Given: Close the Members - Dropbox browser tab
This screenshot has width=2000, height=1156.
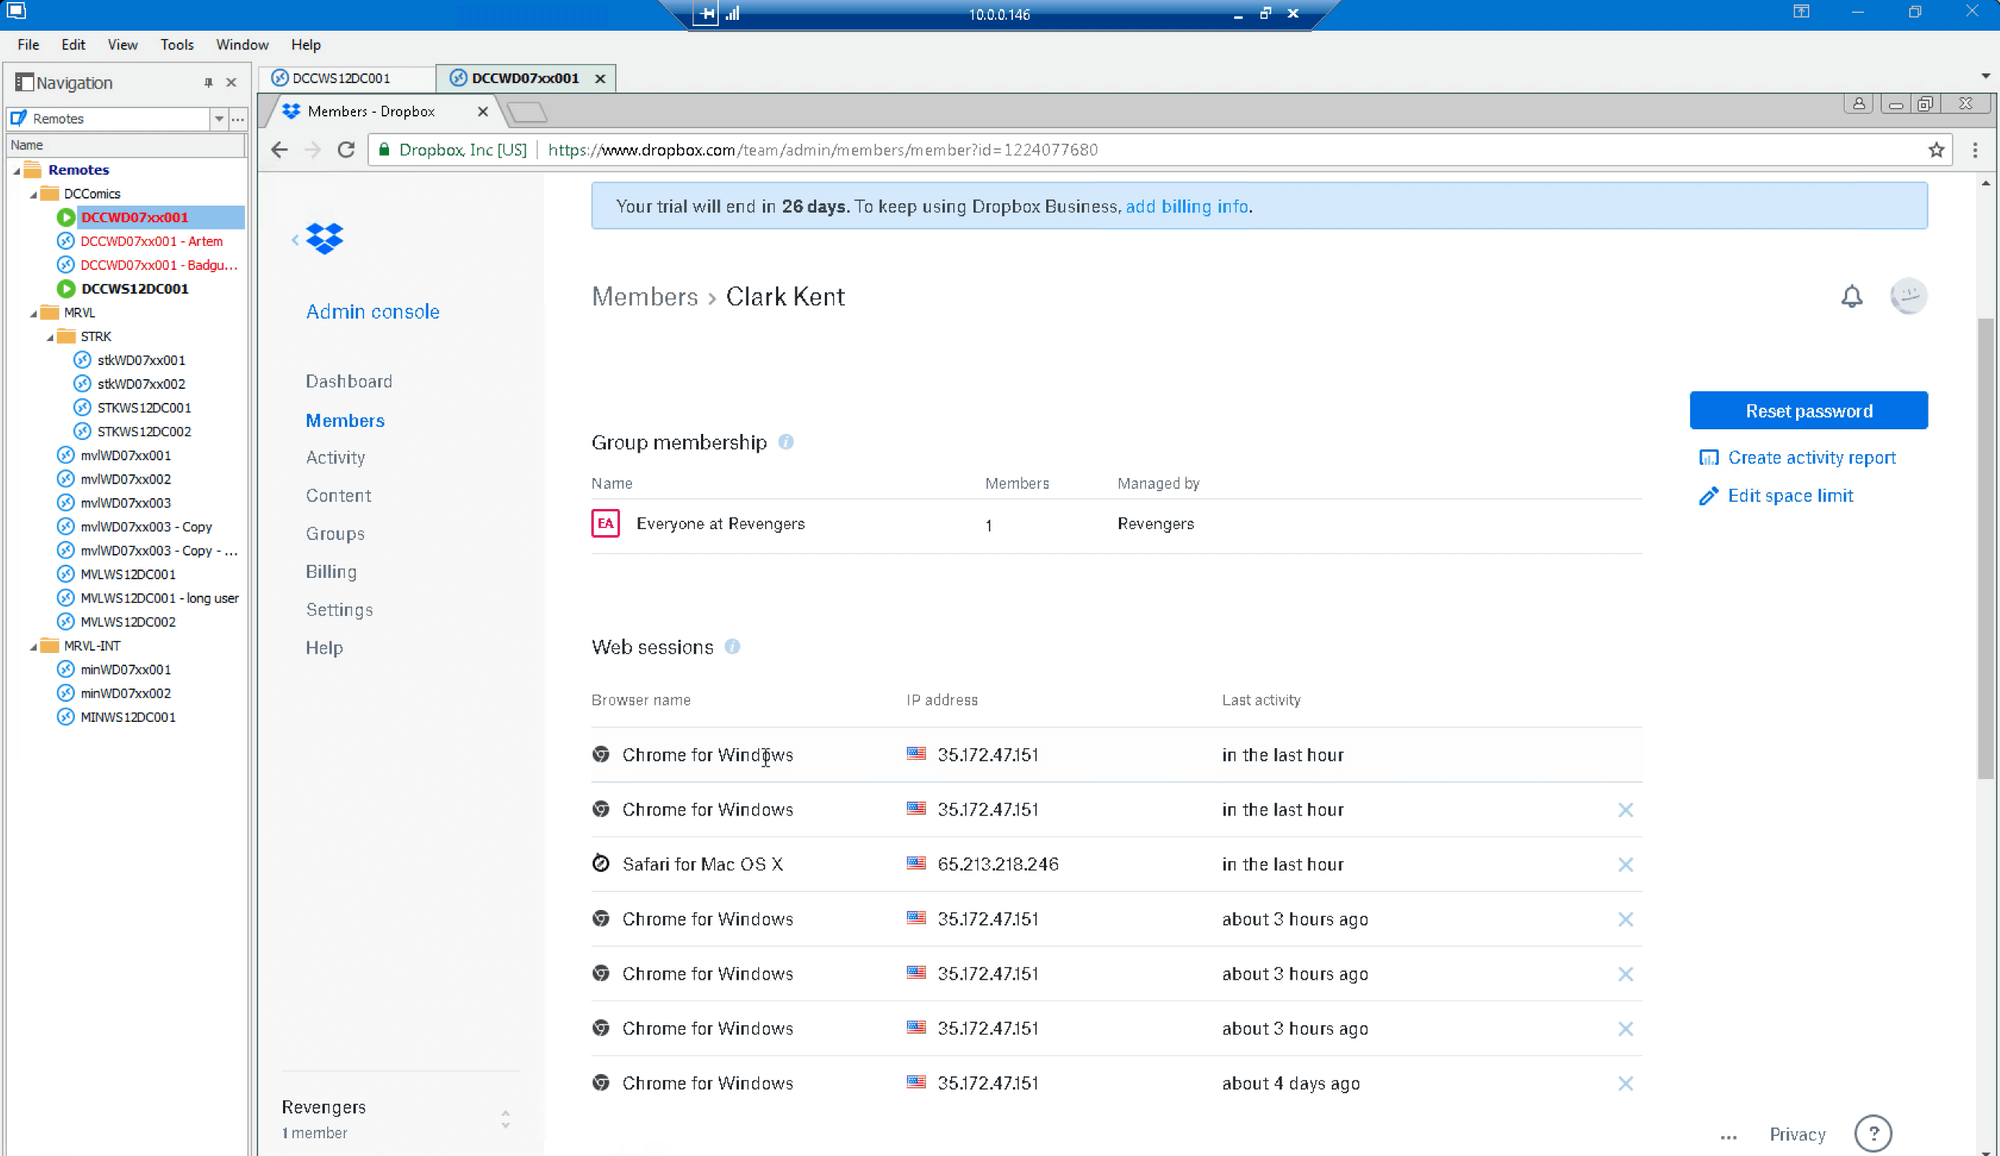Looking at the screenshot, I should (482, 112).
